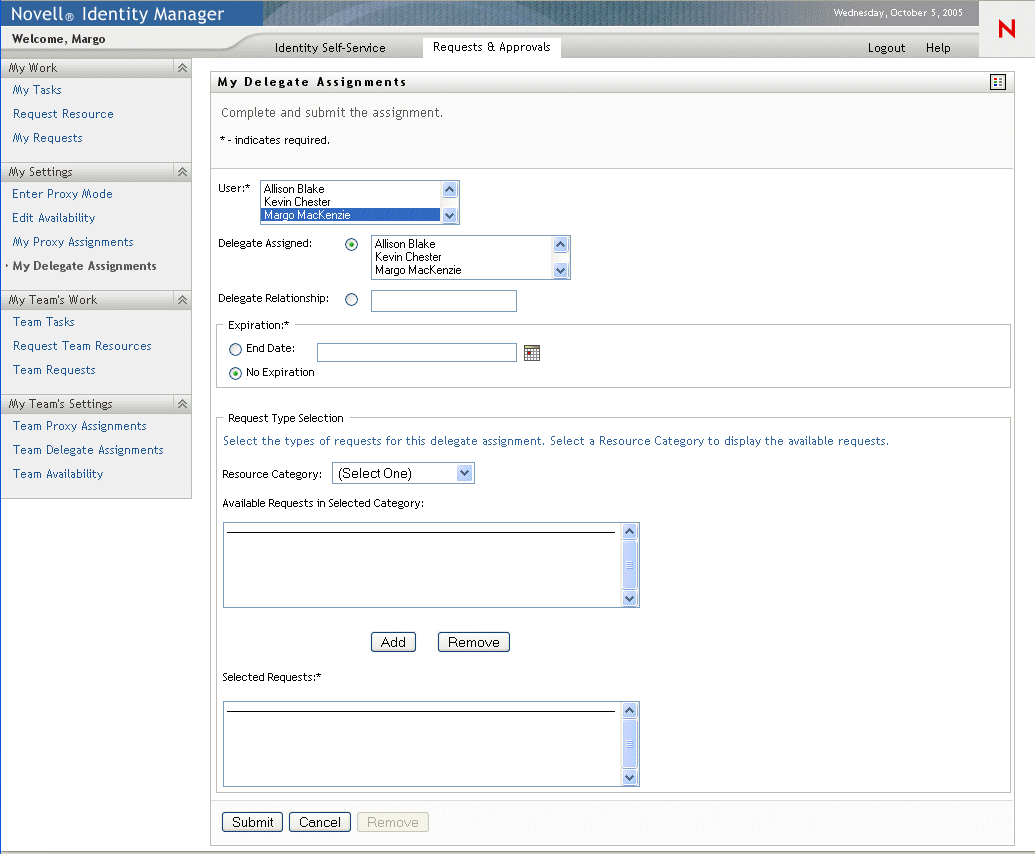The image size is (1035, 854).
Task: Open Edit Availability link
Action: pyautogui.click(x=53, y=218)
